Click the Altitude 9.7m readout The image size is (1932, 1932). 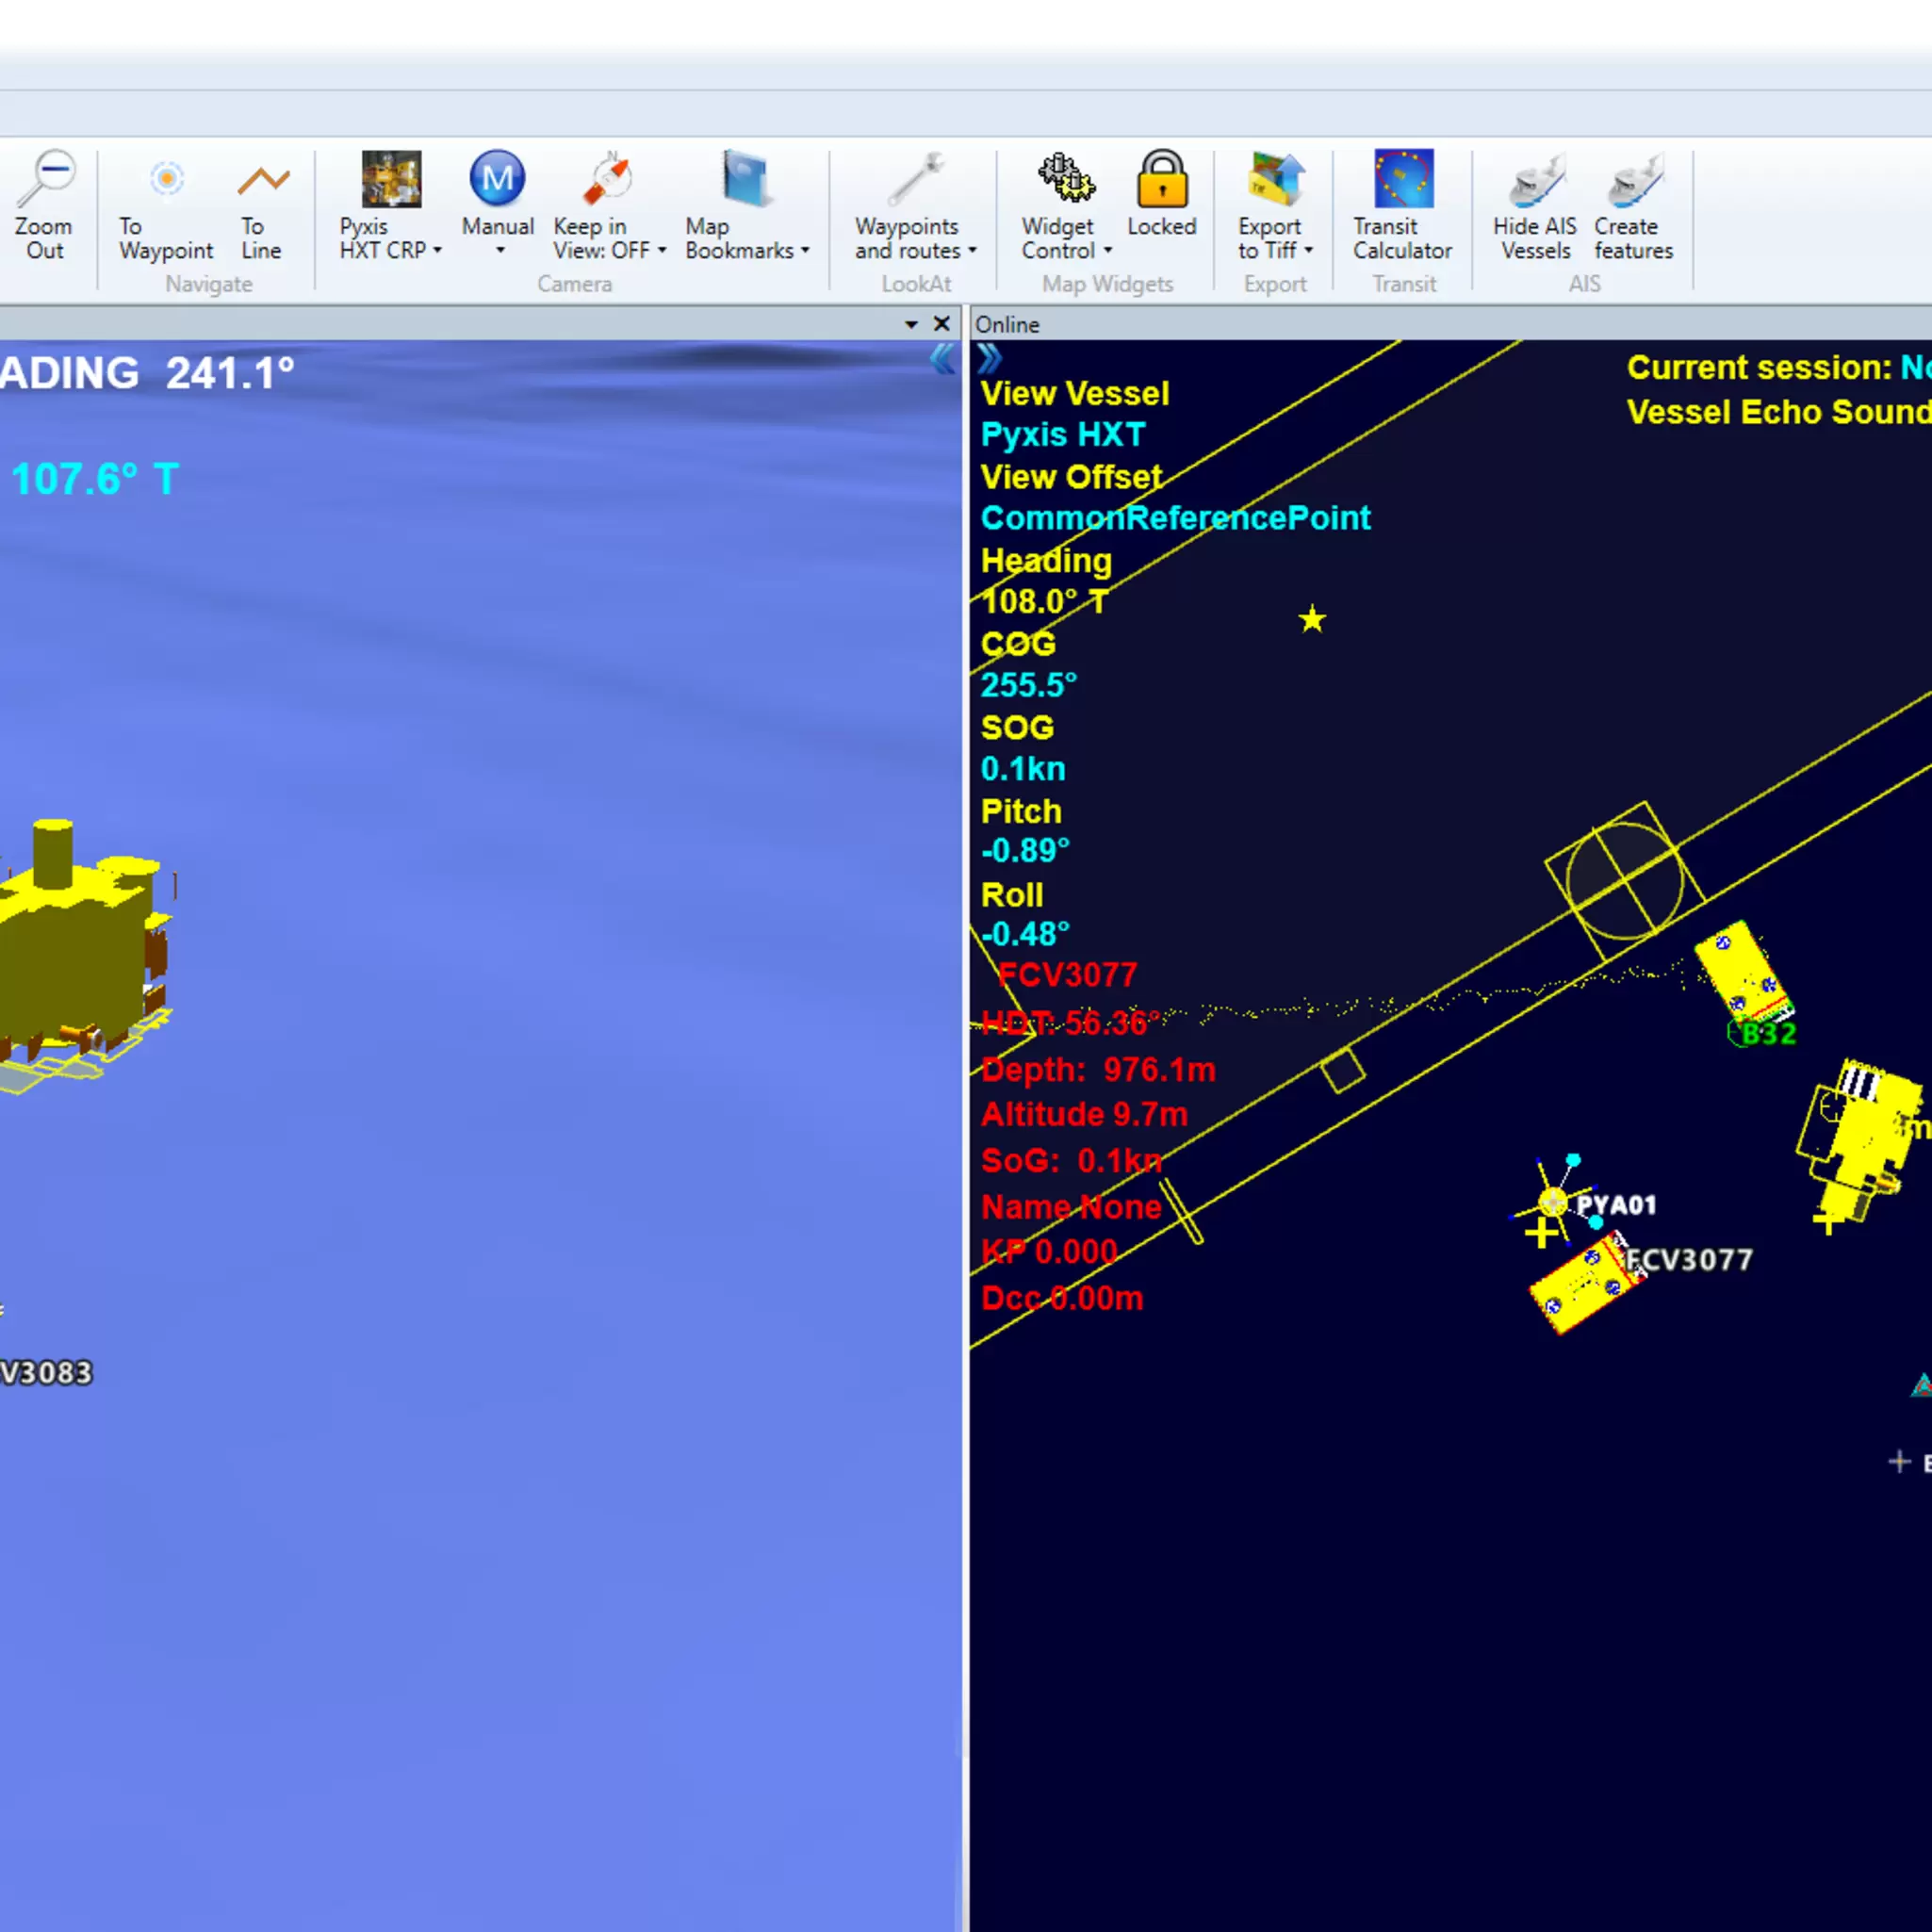tap(1084, 1114)
